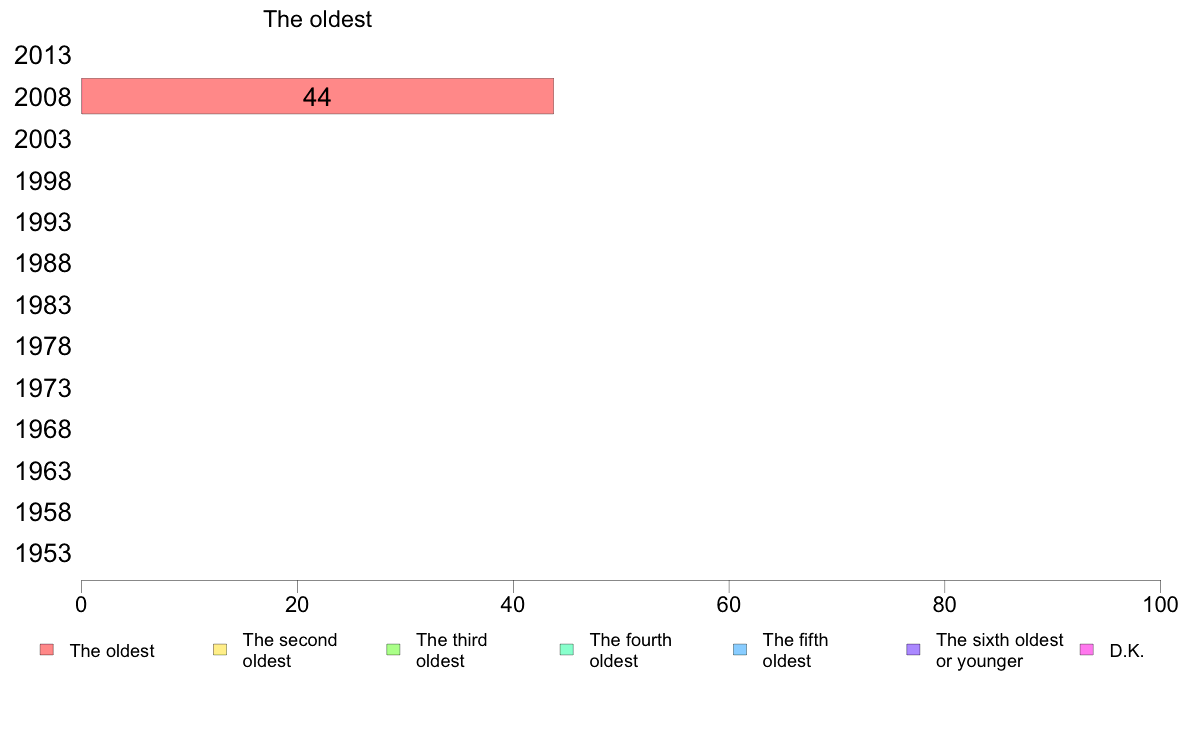Click the 1998 year row label
Image resolution: width=1188 pixels, height=736 pixels.
[x=43, y=181]
